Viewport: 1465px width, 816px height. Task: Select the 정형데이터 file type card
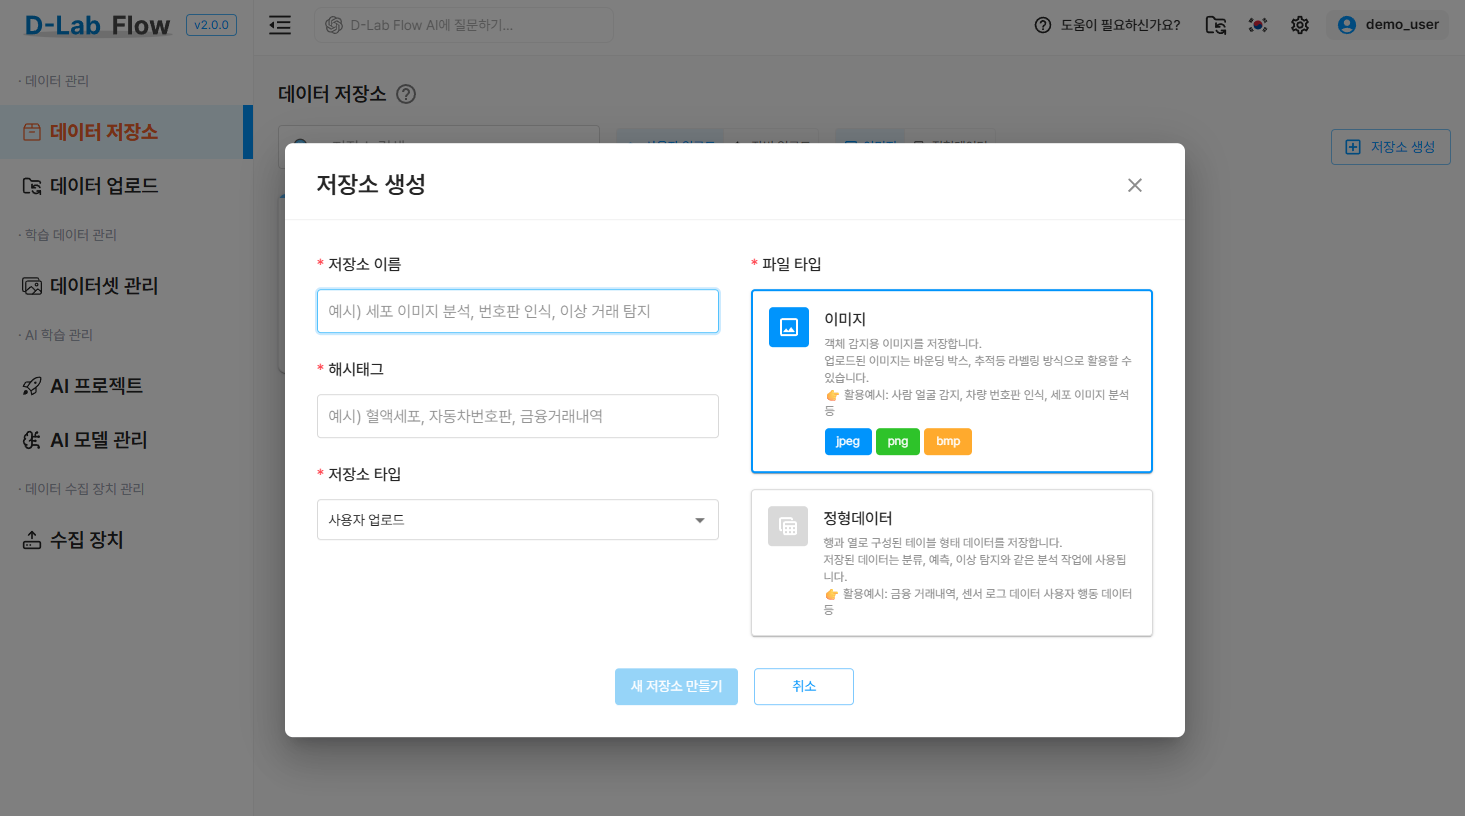(x=951, y=562)
